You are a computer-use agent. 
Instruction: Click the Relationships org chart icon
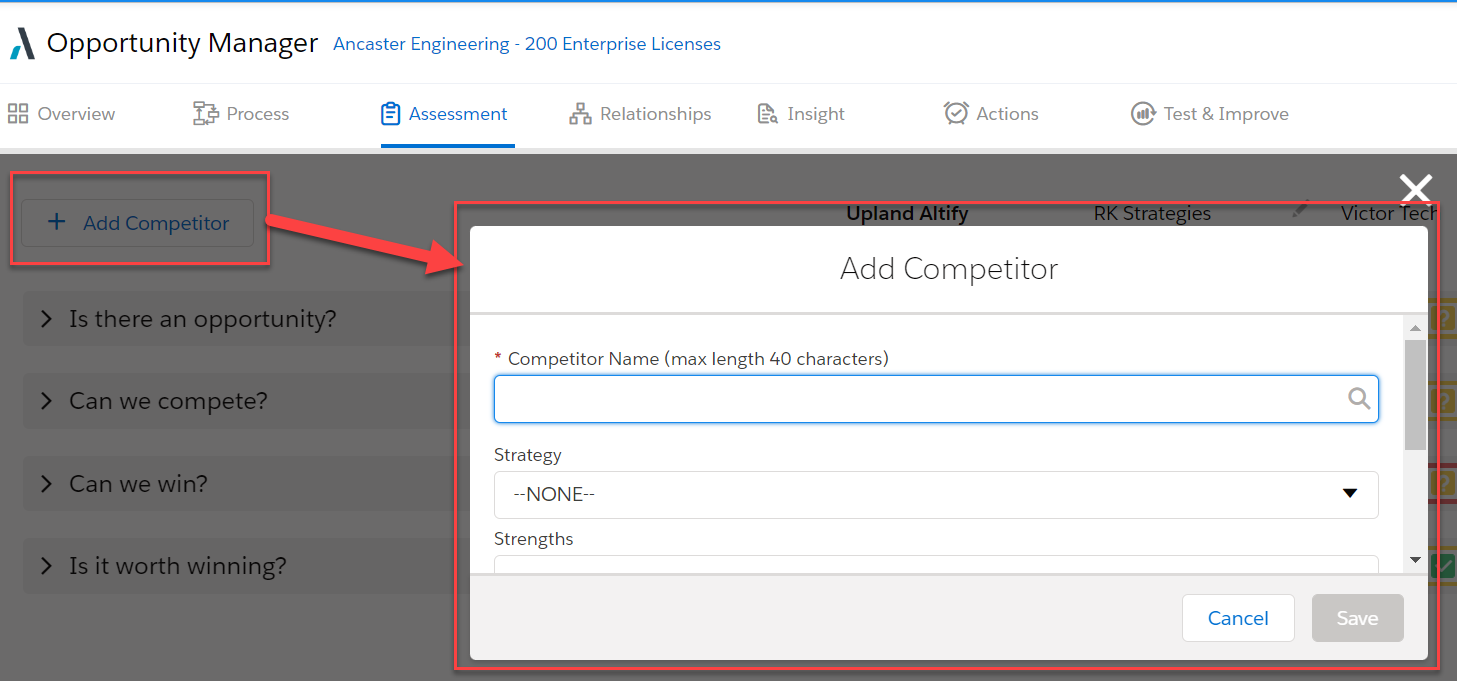click(580, 114)
